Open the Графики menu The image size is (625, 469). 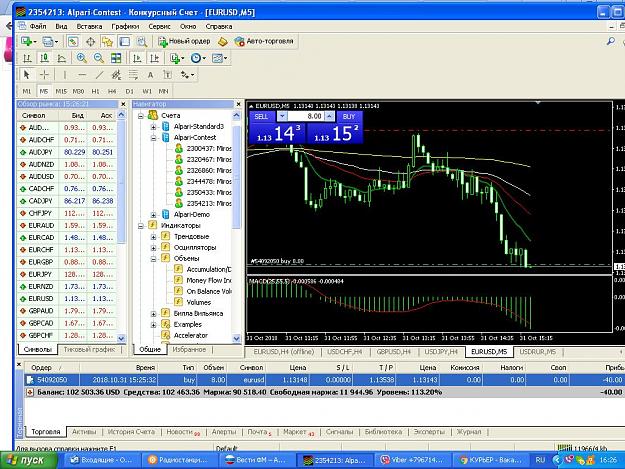click(125, 26)
